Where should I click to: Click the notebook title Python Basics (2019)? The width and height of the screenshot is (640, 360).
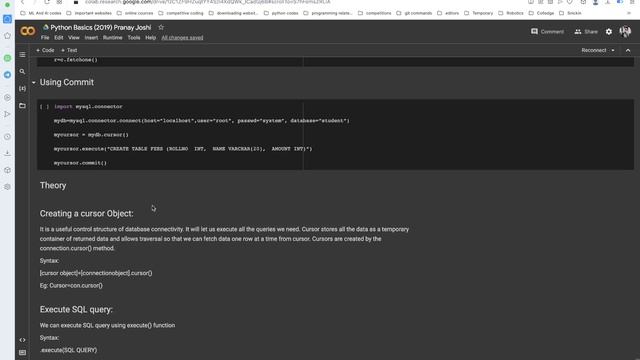point(100,27)
